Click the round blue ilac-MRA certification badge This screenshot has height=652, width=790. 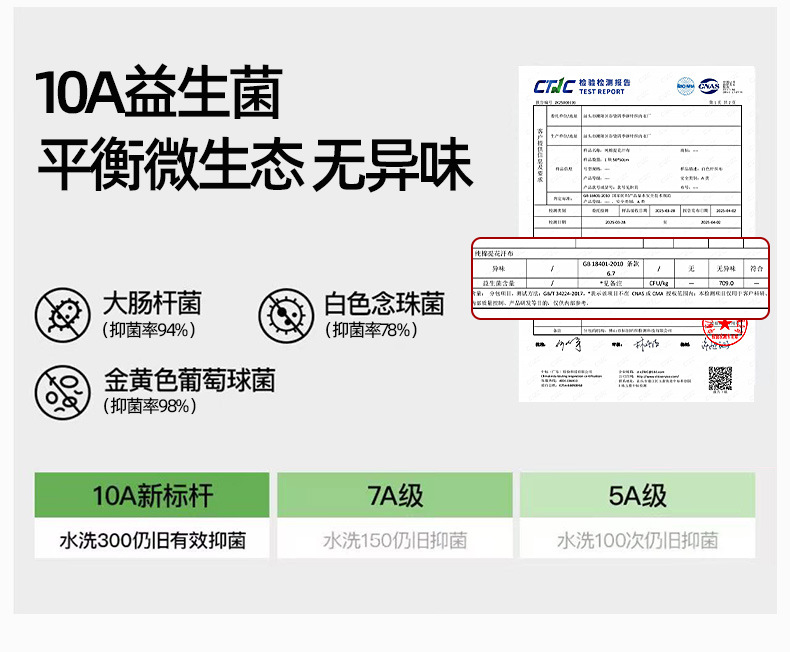tap(685, 86)
